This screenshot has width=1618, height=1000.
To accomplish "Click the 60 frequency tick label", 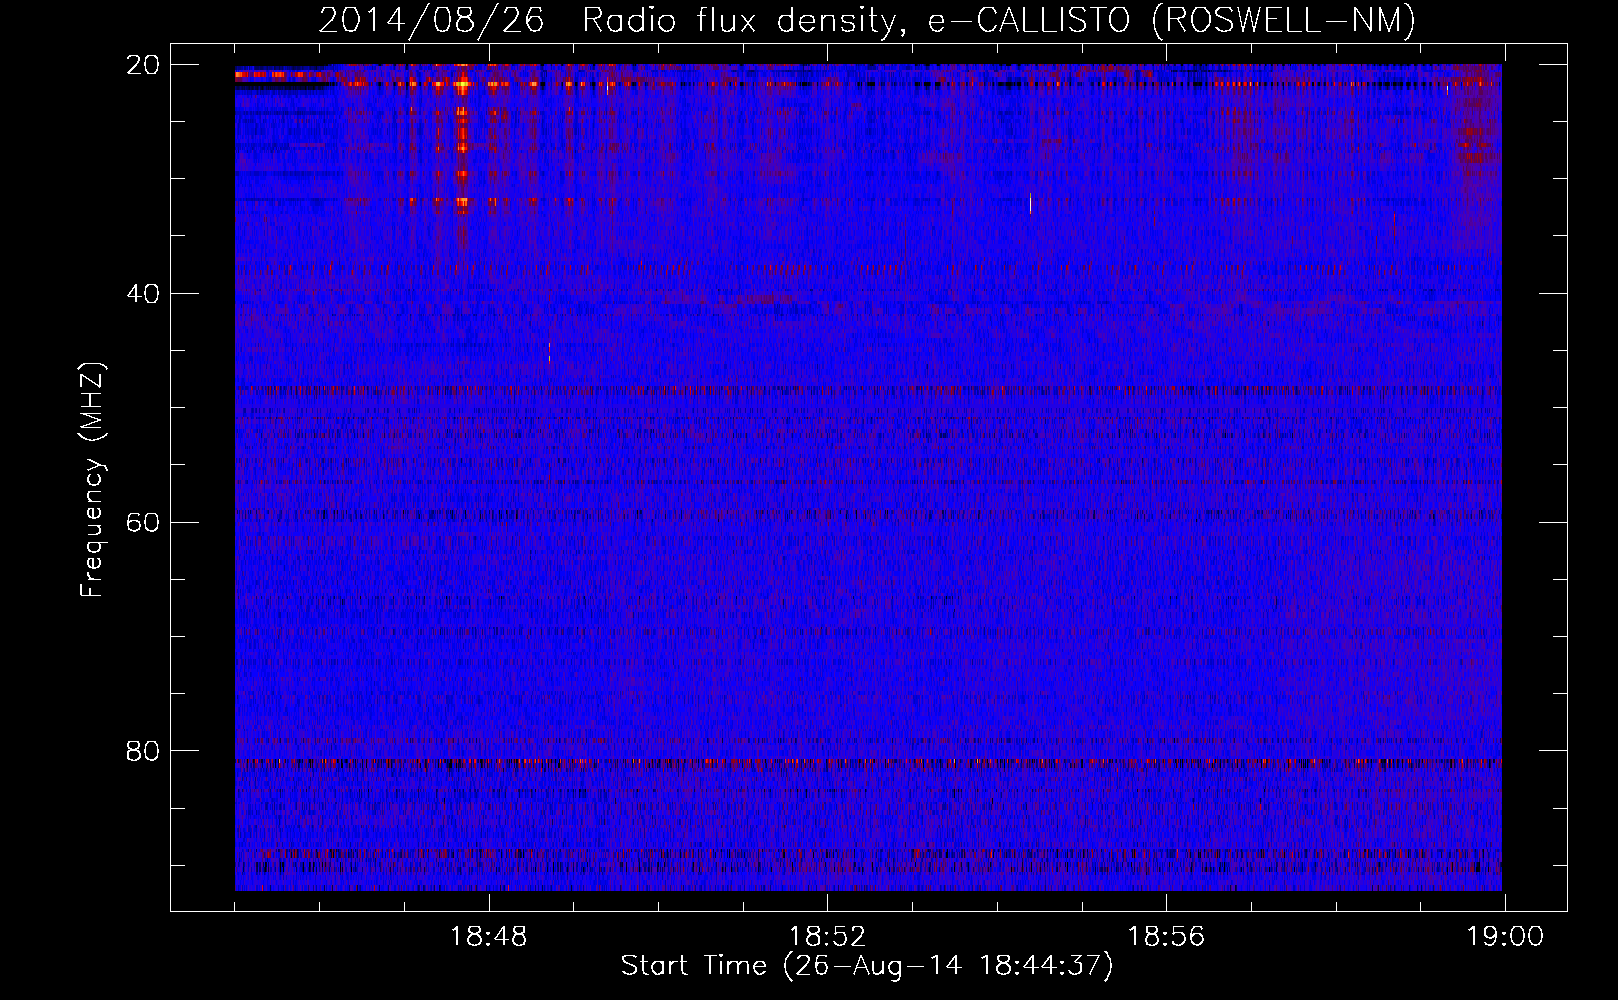I will click(x=142, y=523).
